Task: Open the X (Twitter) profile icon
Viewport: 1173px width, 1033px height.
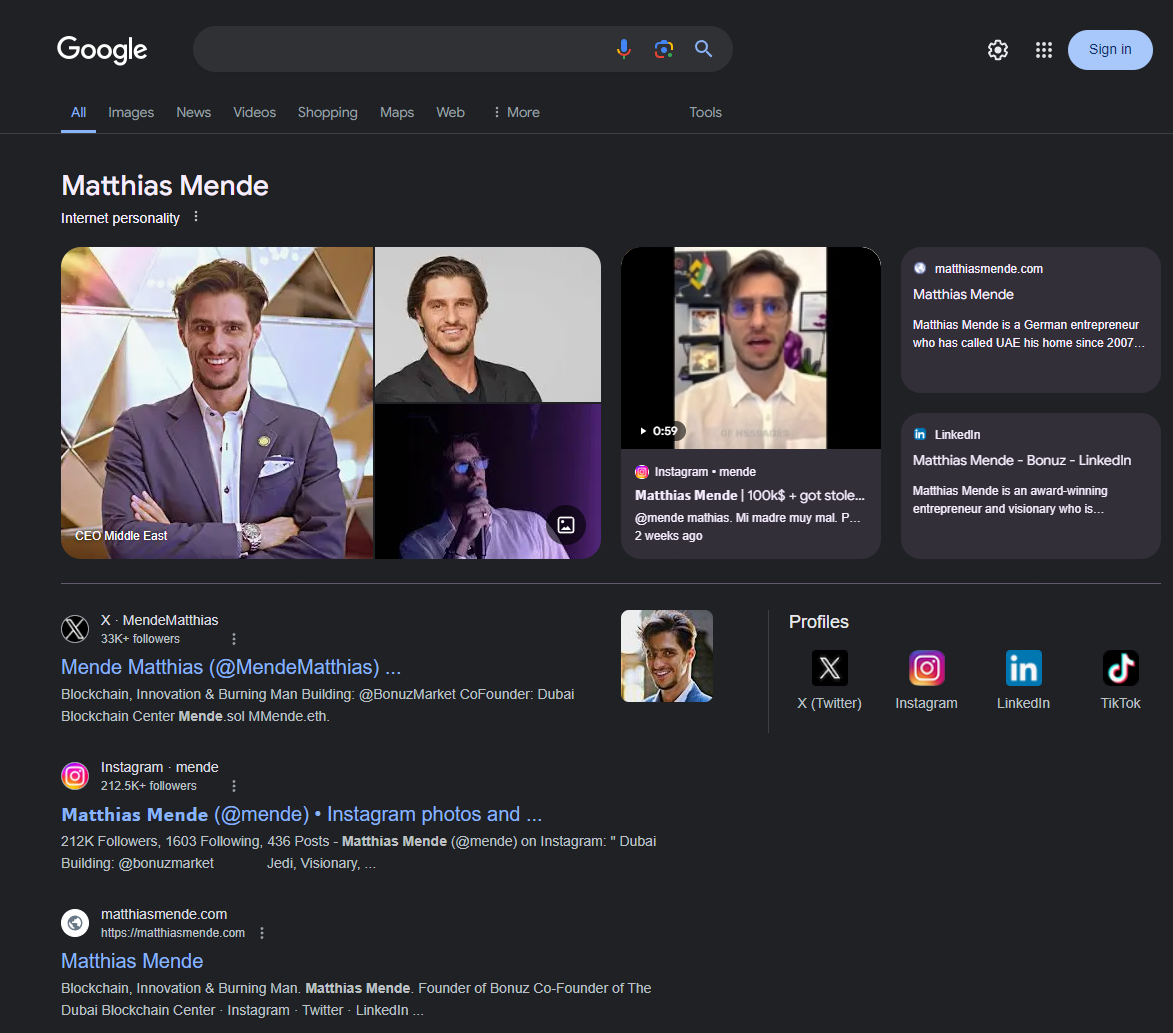Action: click(829, 668)
